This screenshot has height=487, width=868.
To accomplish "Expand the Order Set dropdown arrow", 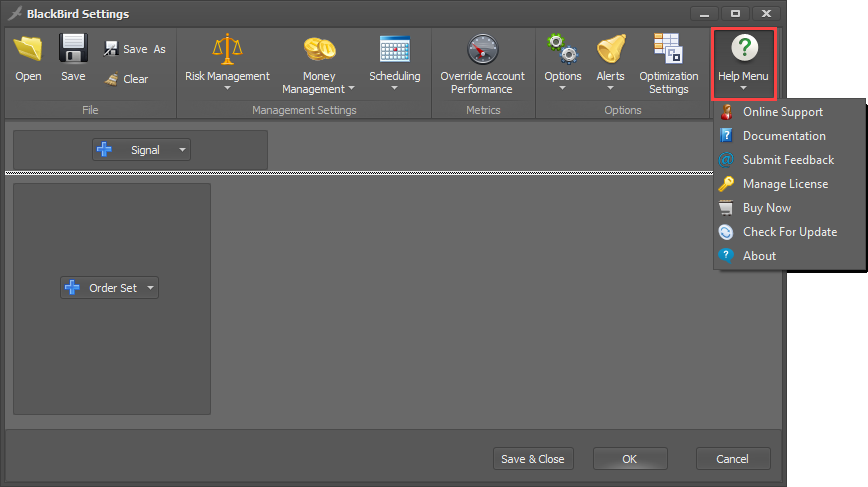I will (150, 288).
